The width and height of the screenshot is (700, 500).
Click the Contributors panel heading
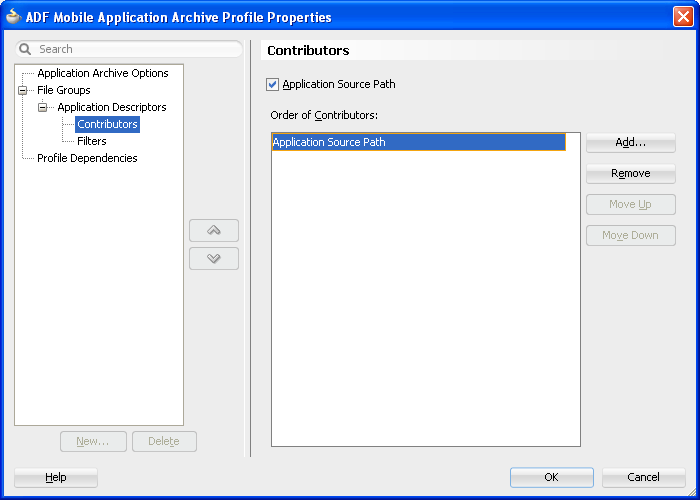(x=308, y=50)
